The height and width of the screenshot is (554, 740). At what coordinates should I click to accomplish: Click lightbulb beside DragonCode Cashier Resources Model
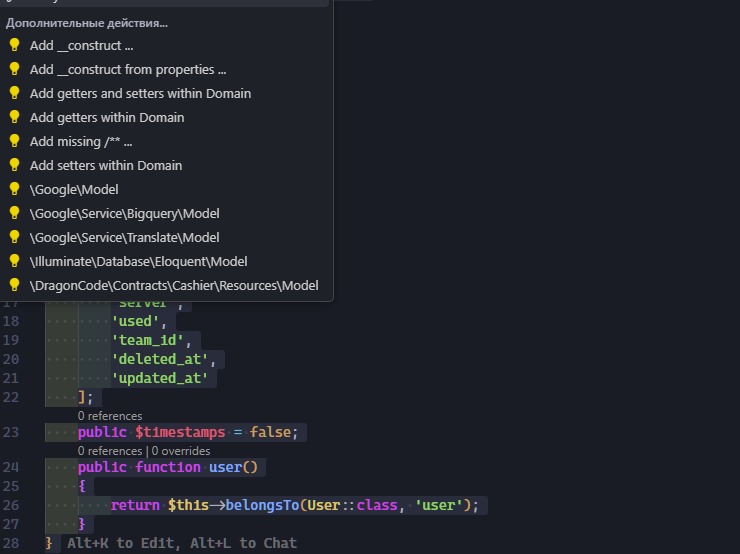(14, 285)
